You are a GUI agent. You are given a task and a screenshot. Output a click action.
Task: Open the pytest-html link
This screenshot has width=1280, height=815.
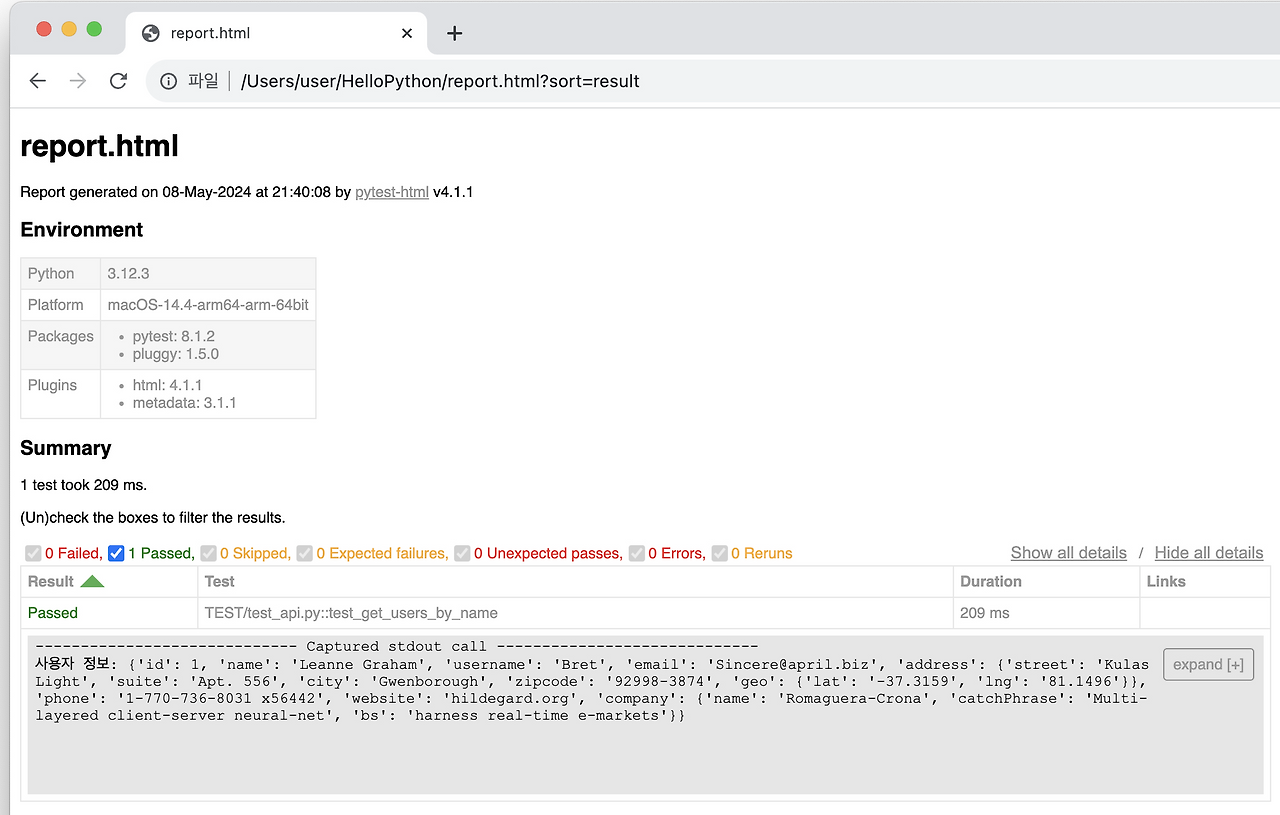pos(392,192)
